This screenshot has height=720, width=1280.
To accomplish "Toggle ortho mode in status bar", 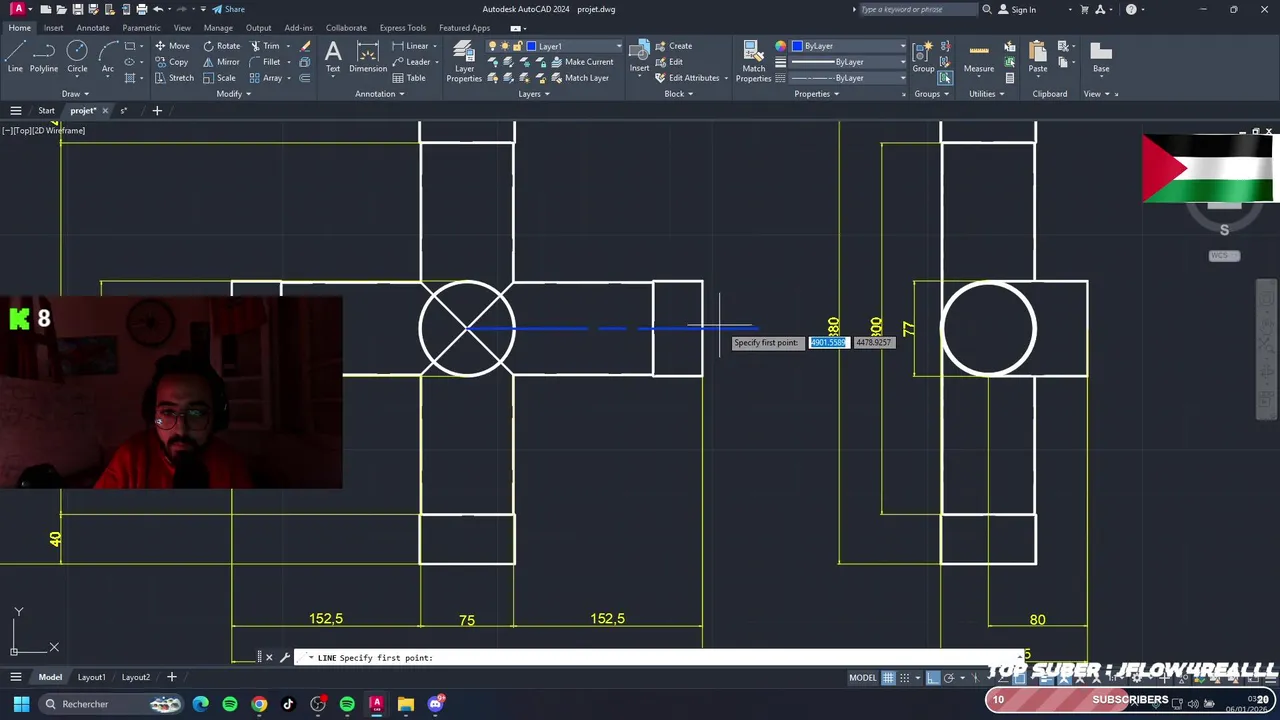I will point(933,677).
